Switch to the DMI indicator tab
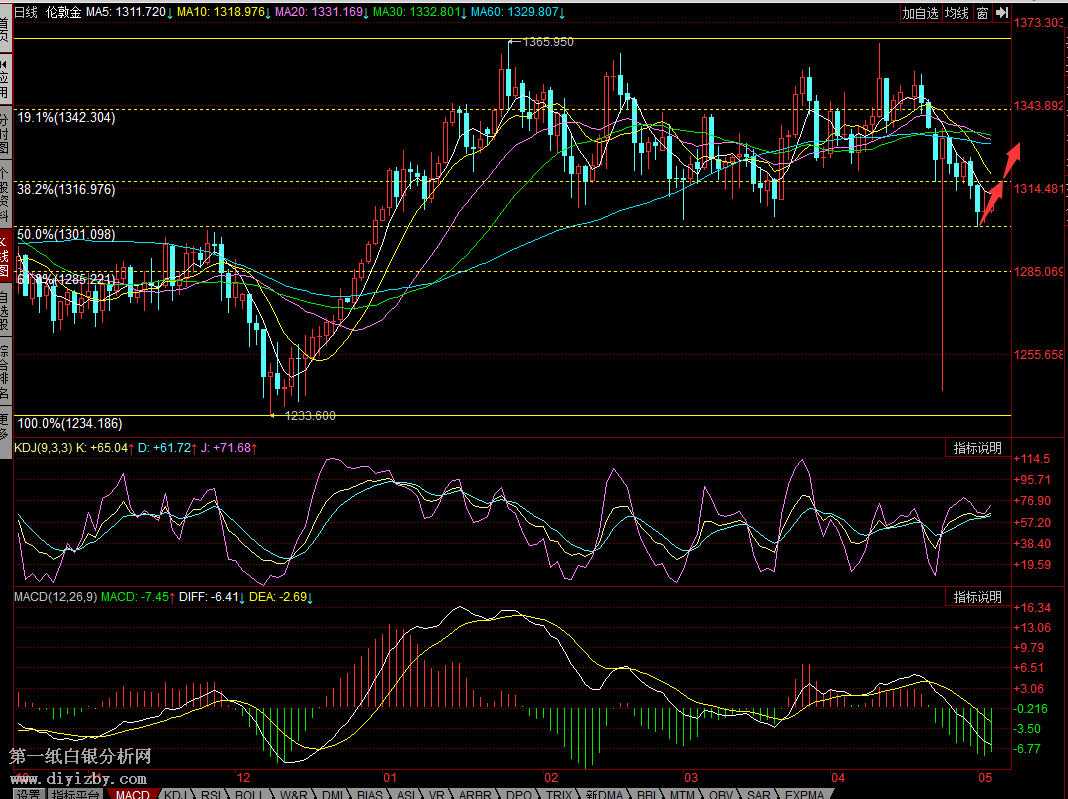The image size is (1068, 799). click(332, 794)
